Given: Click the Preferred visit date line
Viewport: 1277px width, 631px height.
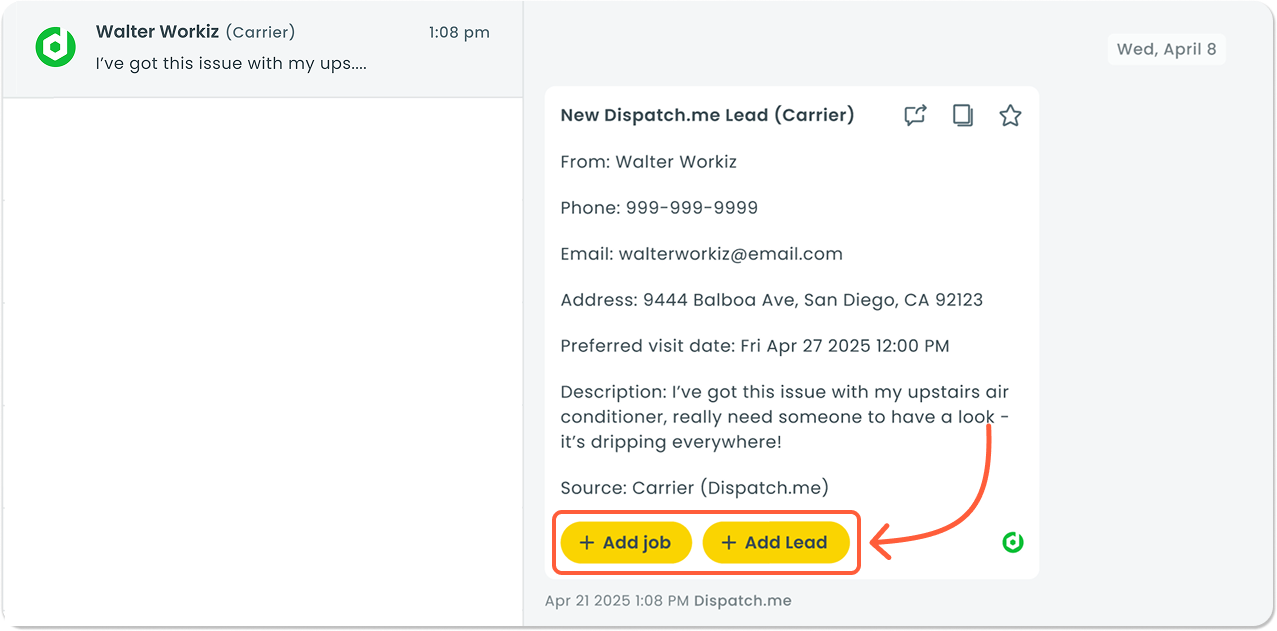Looking at the screenshot, I should pos(754,346).
